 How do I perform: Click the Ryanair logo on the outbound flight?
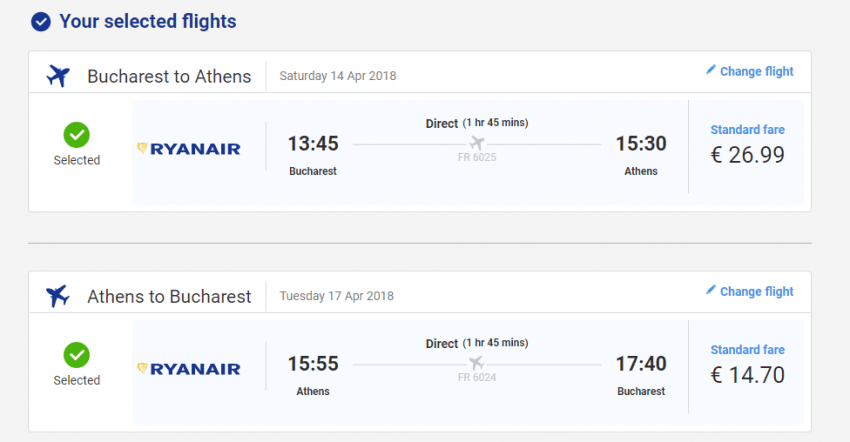point(188,149)
